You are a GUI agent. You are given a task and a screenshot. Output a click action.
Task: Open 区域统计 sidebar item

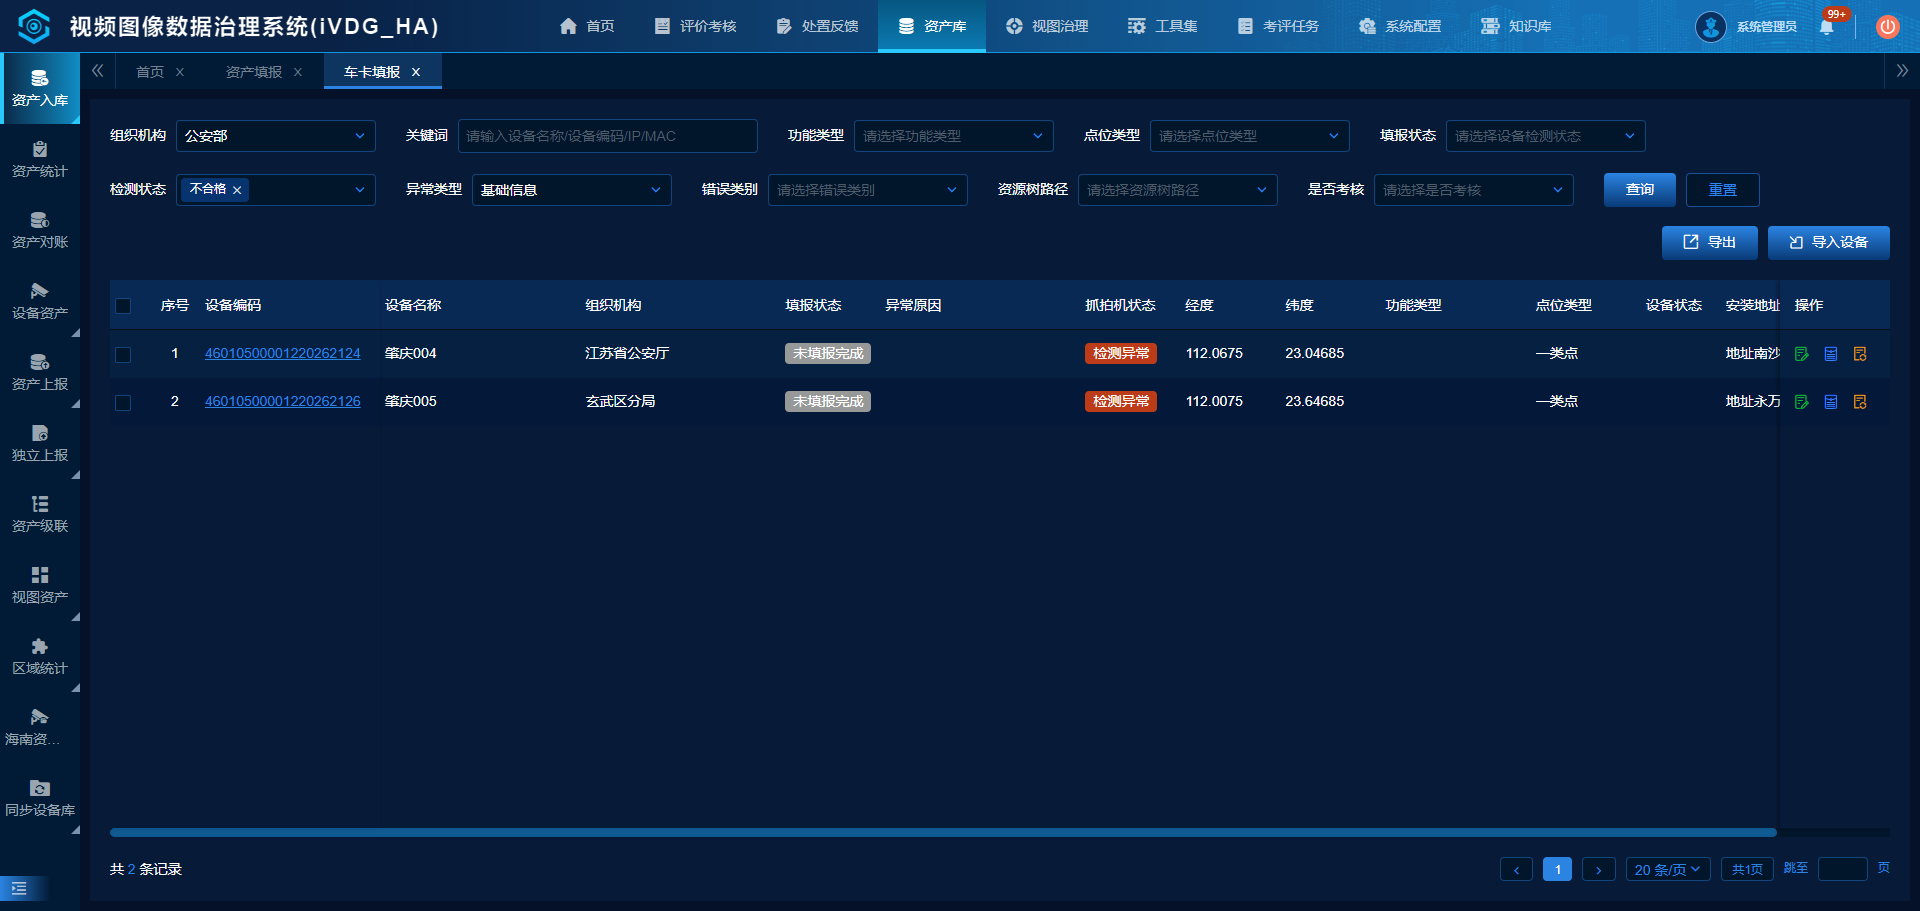[40, 657]
